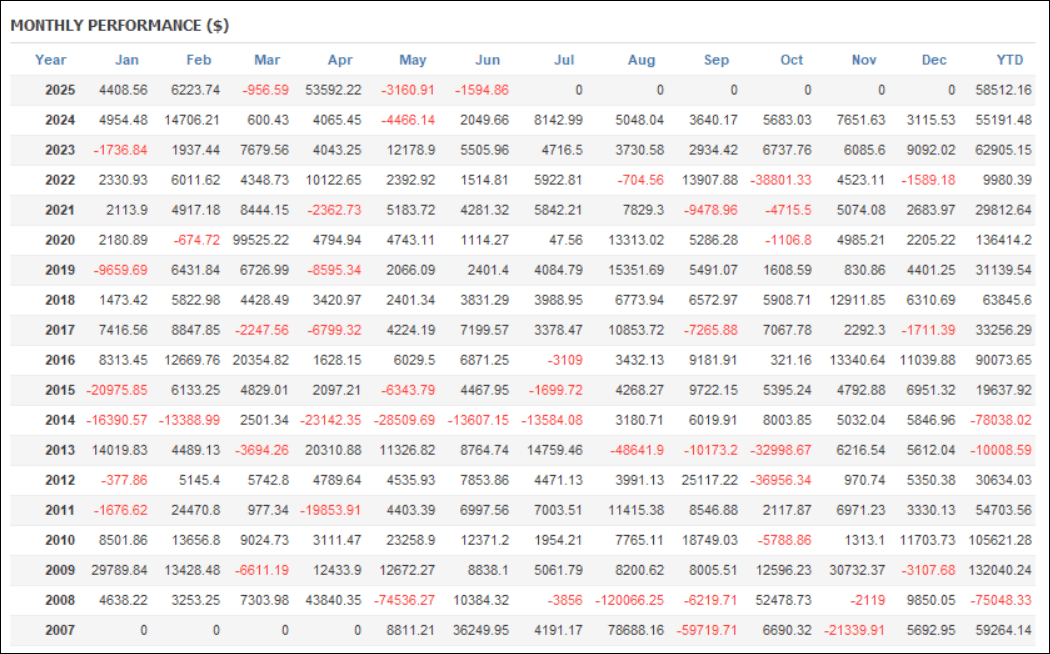Image resolution: width=1050 pixels, height=654 pixels.
Task: Click the 99525.22 March 2020 value
Action: point(260,240)
